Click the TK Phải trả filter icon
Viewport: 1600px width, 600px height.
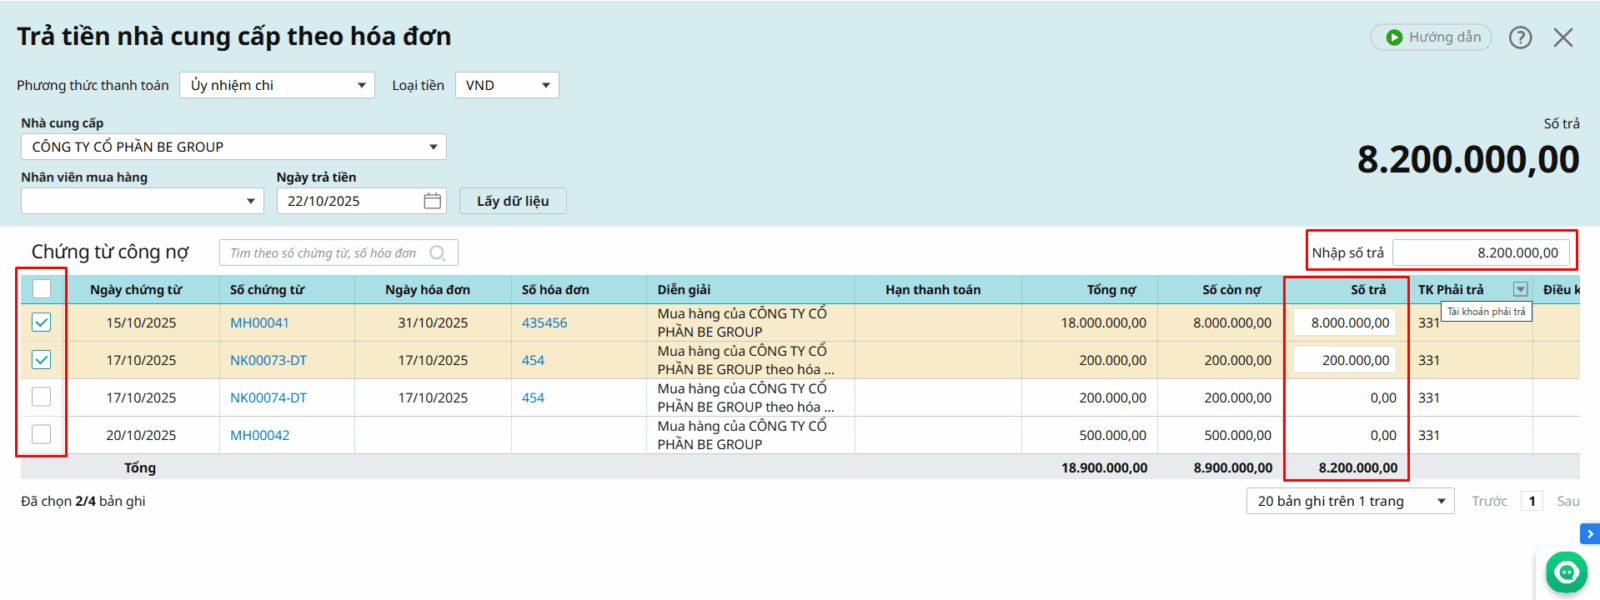(1520, 290)
